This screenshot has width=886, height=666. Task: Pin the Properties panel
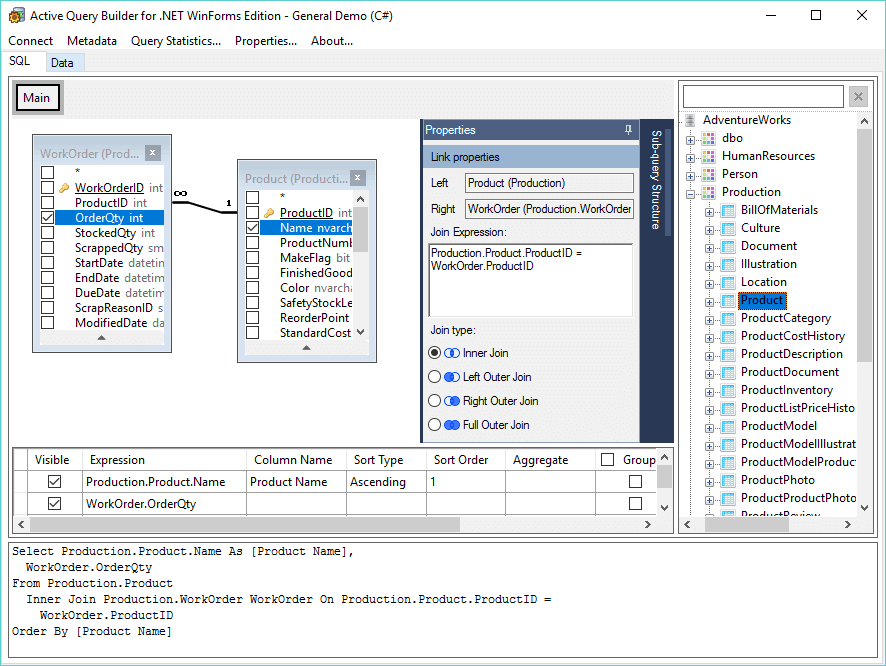(628, 130)
